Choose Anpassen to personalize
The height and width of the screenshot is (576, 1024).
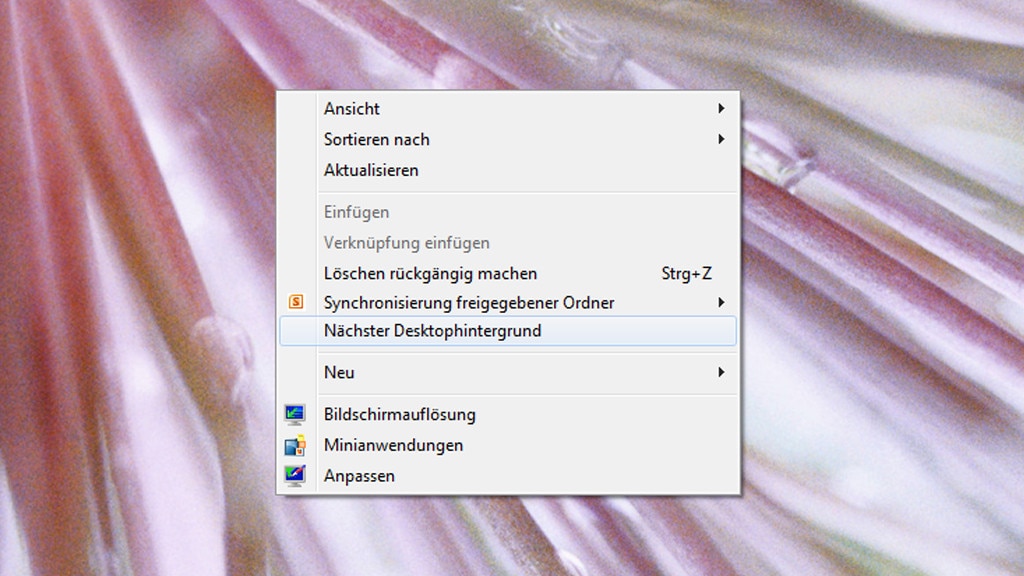click(507, 475)
